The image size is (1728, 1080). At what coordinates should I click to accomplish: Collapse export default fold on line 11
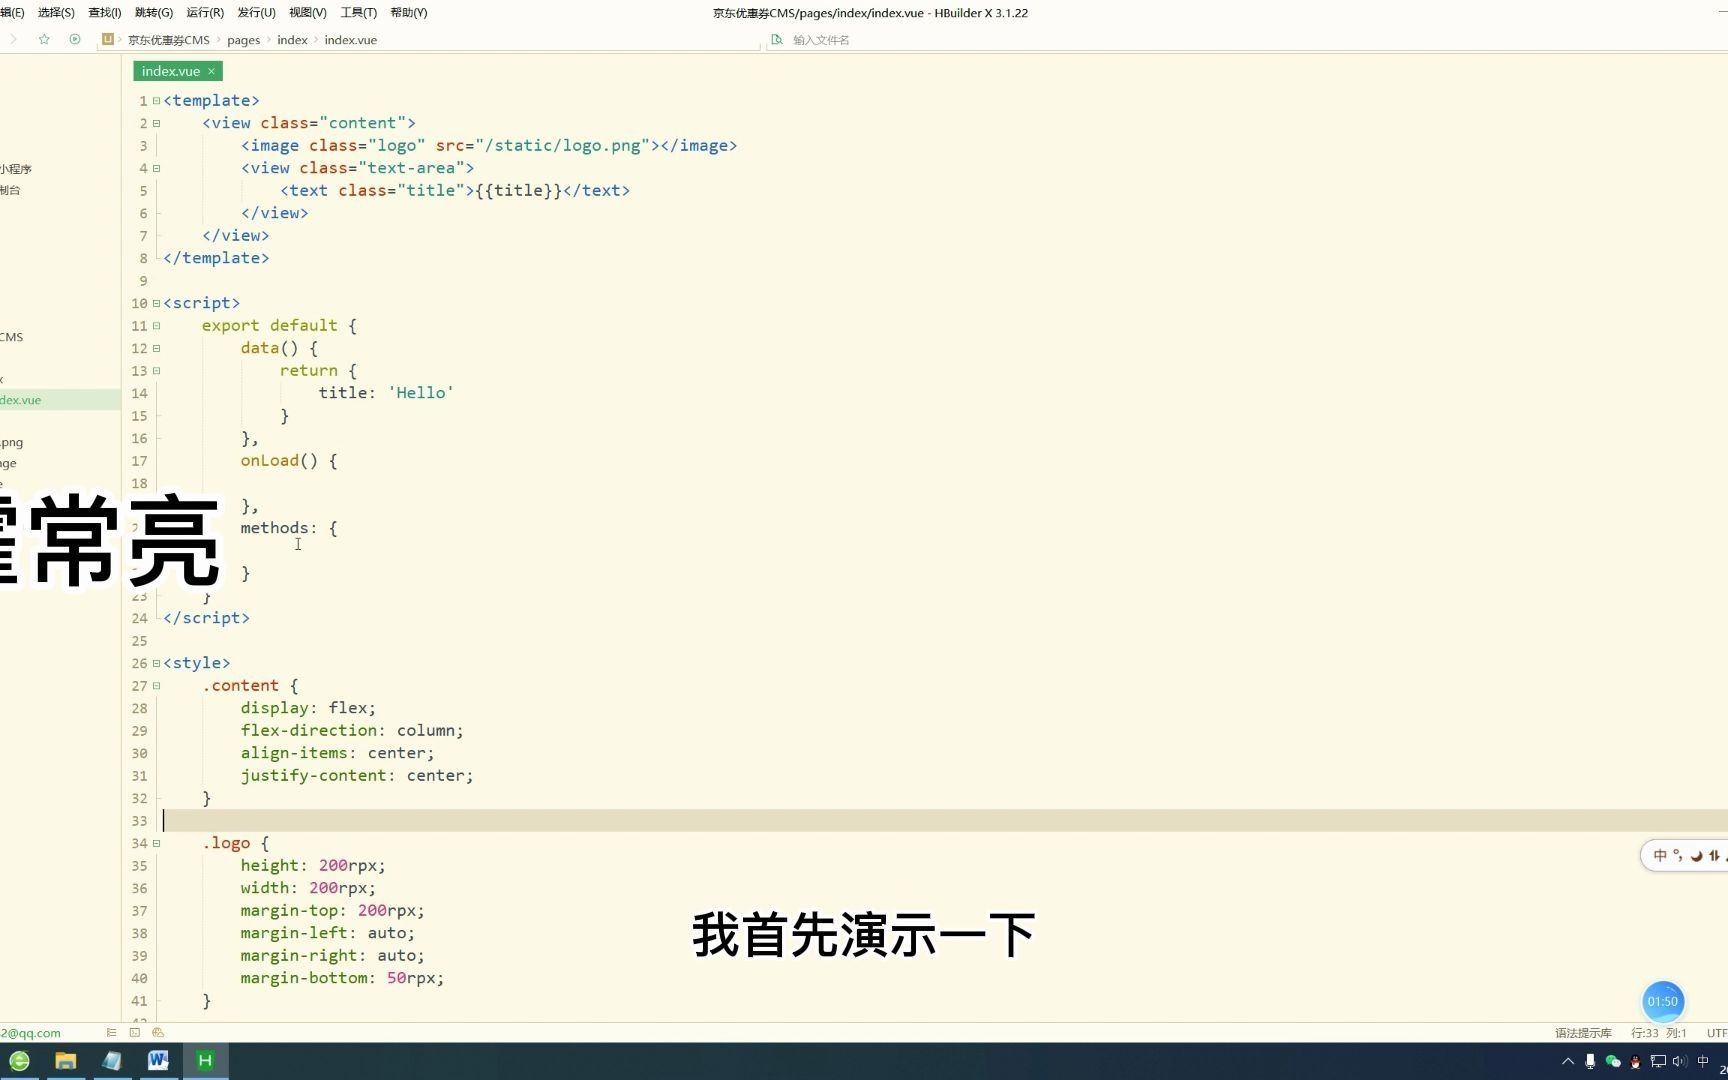pyautogui.click(x=156, y=326)
